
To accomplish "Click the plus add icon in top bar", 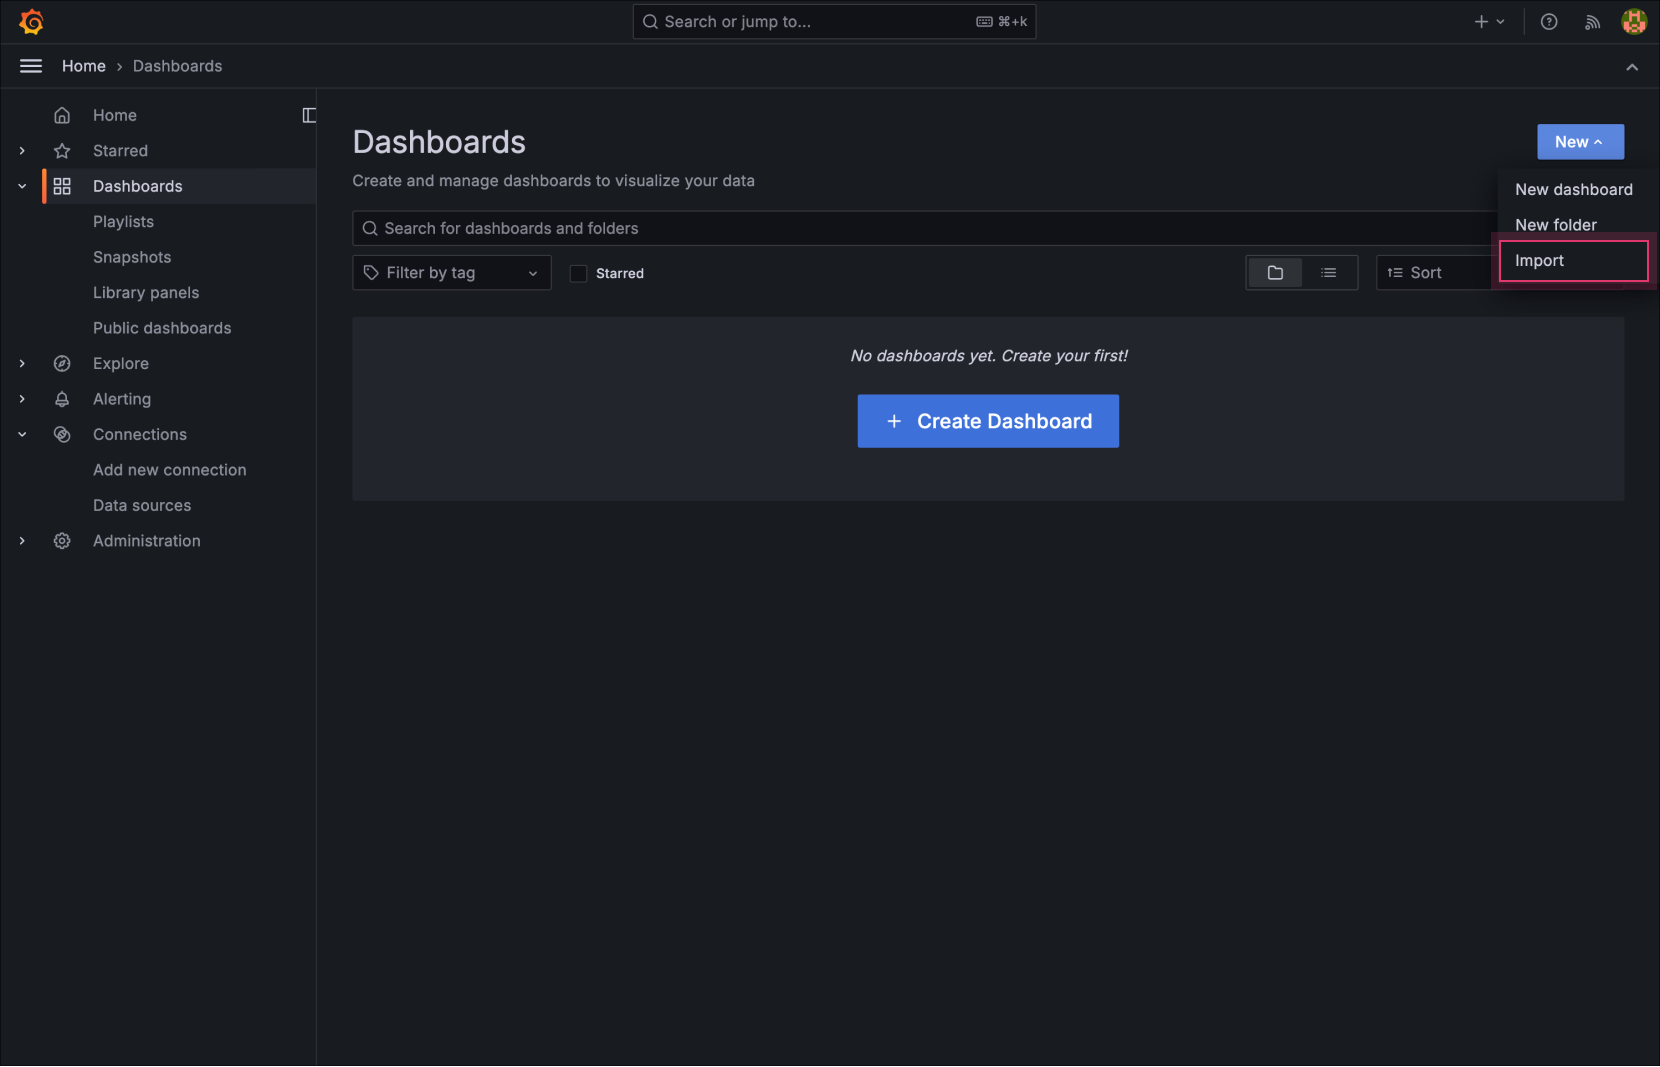I will [x=1481, y=22].
